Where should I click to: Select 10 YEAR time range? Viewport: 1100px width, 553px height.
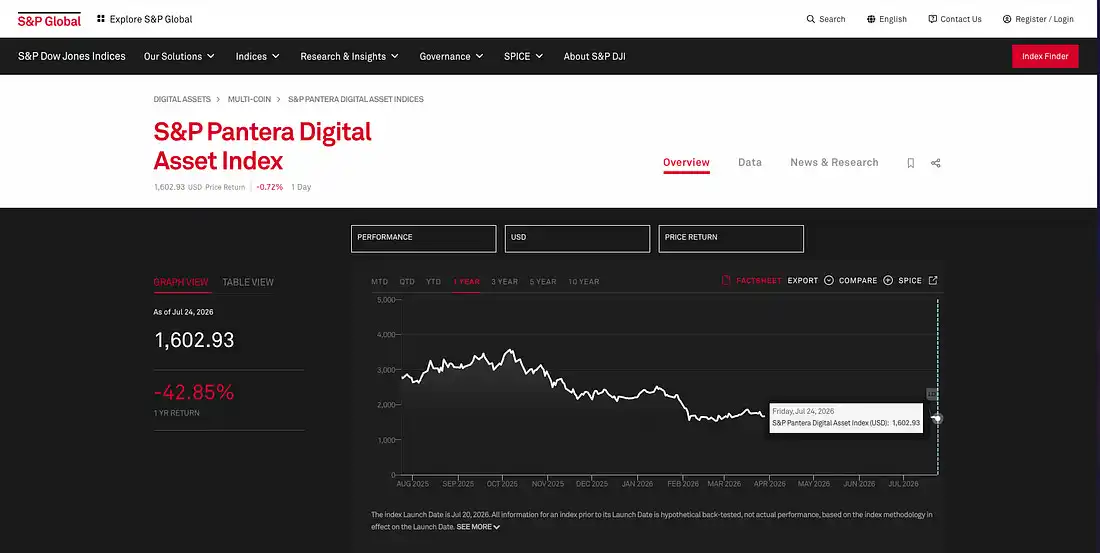(584, 281)
